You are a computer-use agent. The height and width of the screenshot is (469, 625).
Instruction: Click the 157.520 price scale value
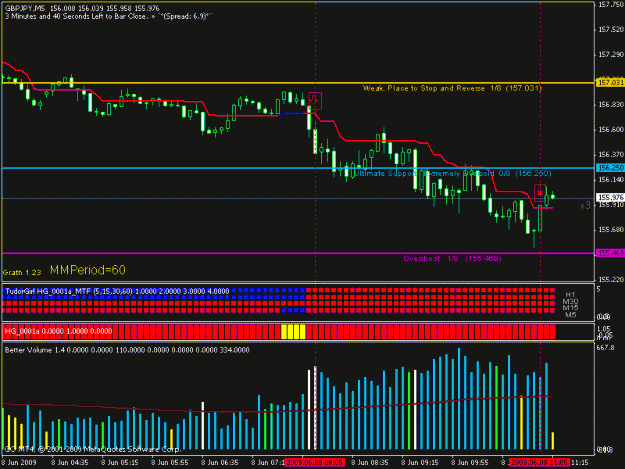(x=611, y=29)
